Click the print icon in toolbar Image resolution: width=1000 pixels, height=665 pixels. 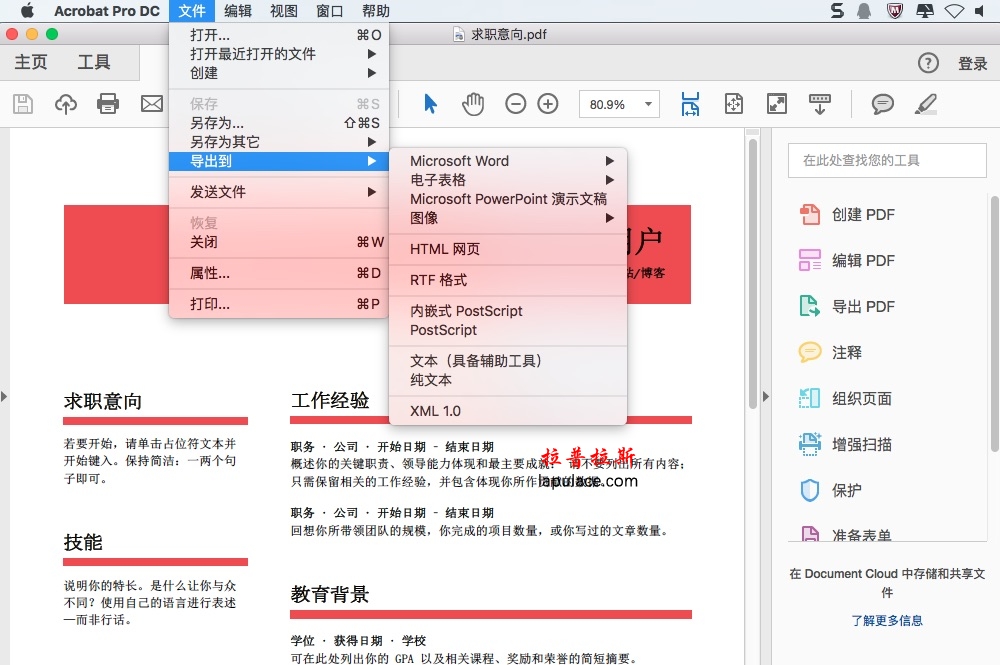[x=108, y=104]
